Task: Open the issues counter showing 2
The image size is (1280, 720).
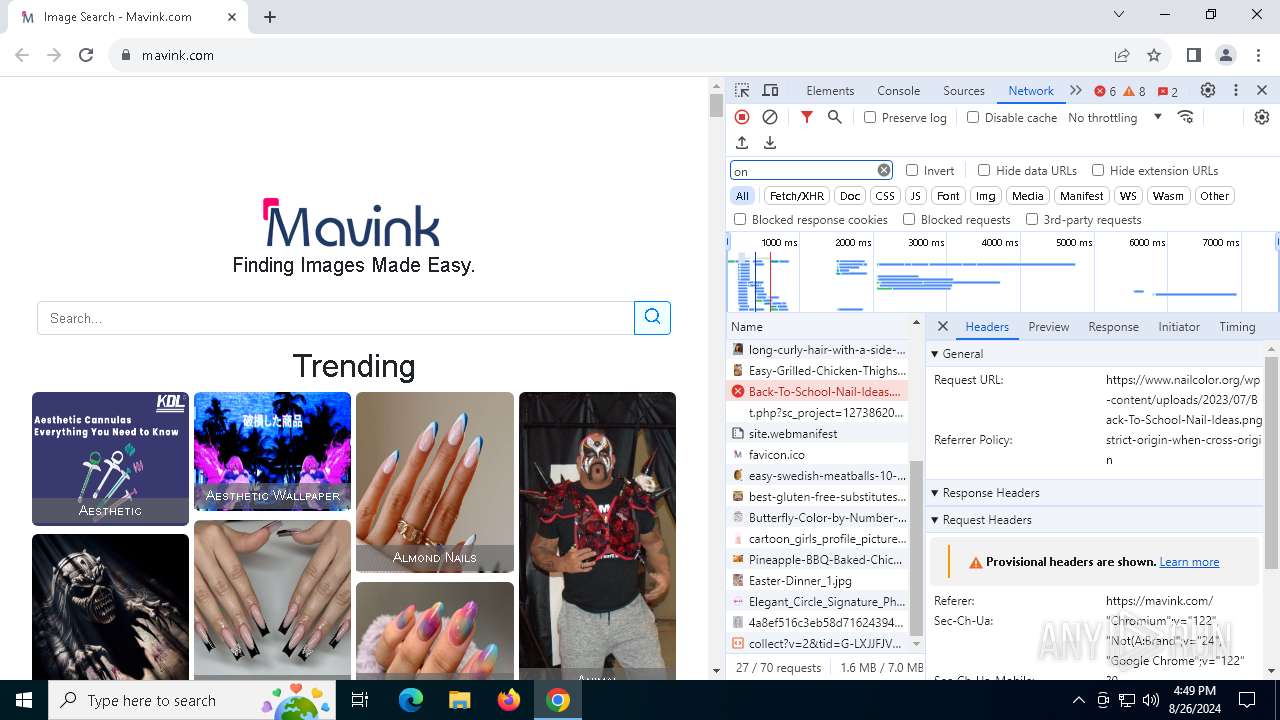Action: pos(1168,91)
